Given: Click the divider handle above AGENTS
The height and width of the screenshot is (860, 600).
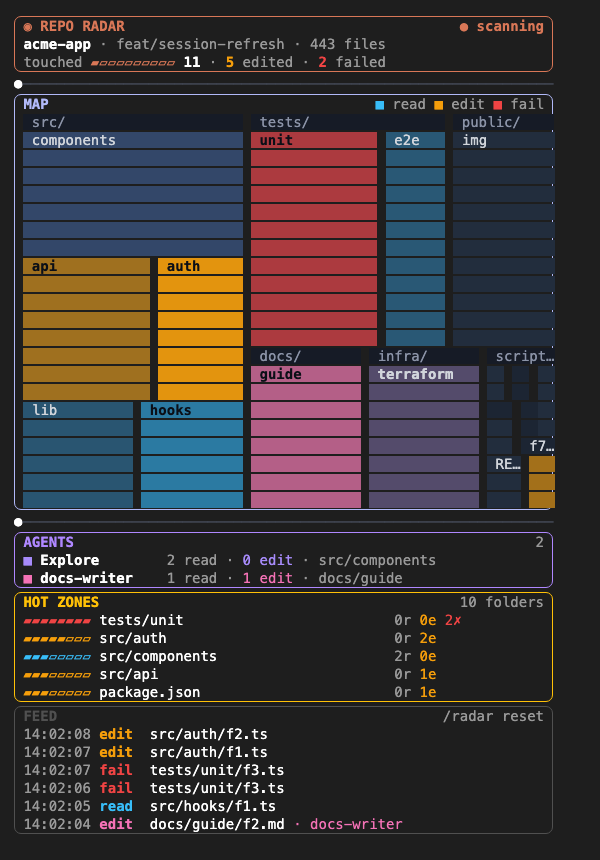Looking at the screenshot, I should tap(18, 522).
